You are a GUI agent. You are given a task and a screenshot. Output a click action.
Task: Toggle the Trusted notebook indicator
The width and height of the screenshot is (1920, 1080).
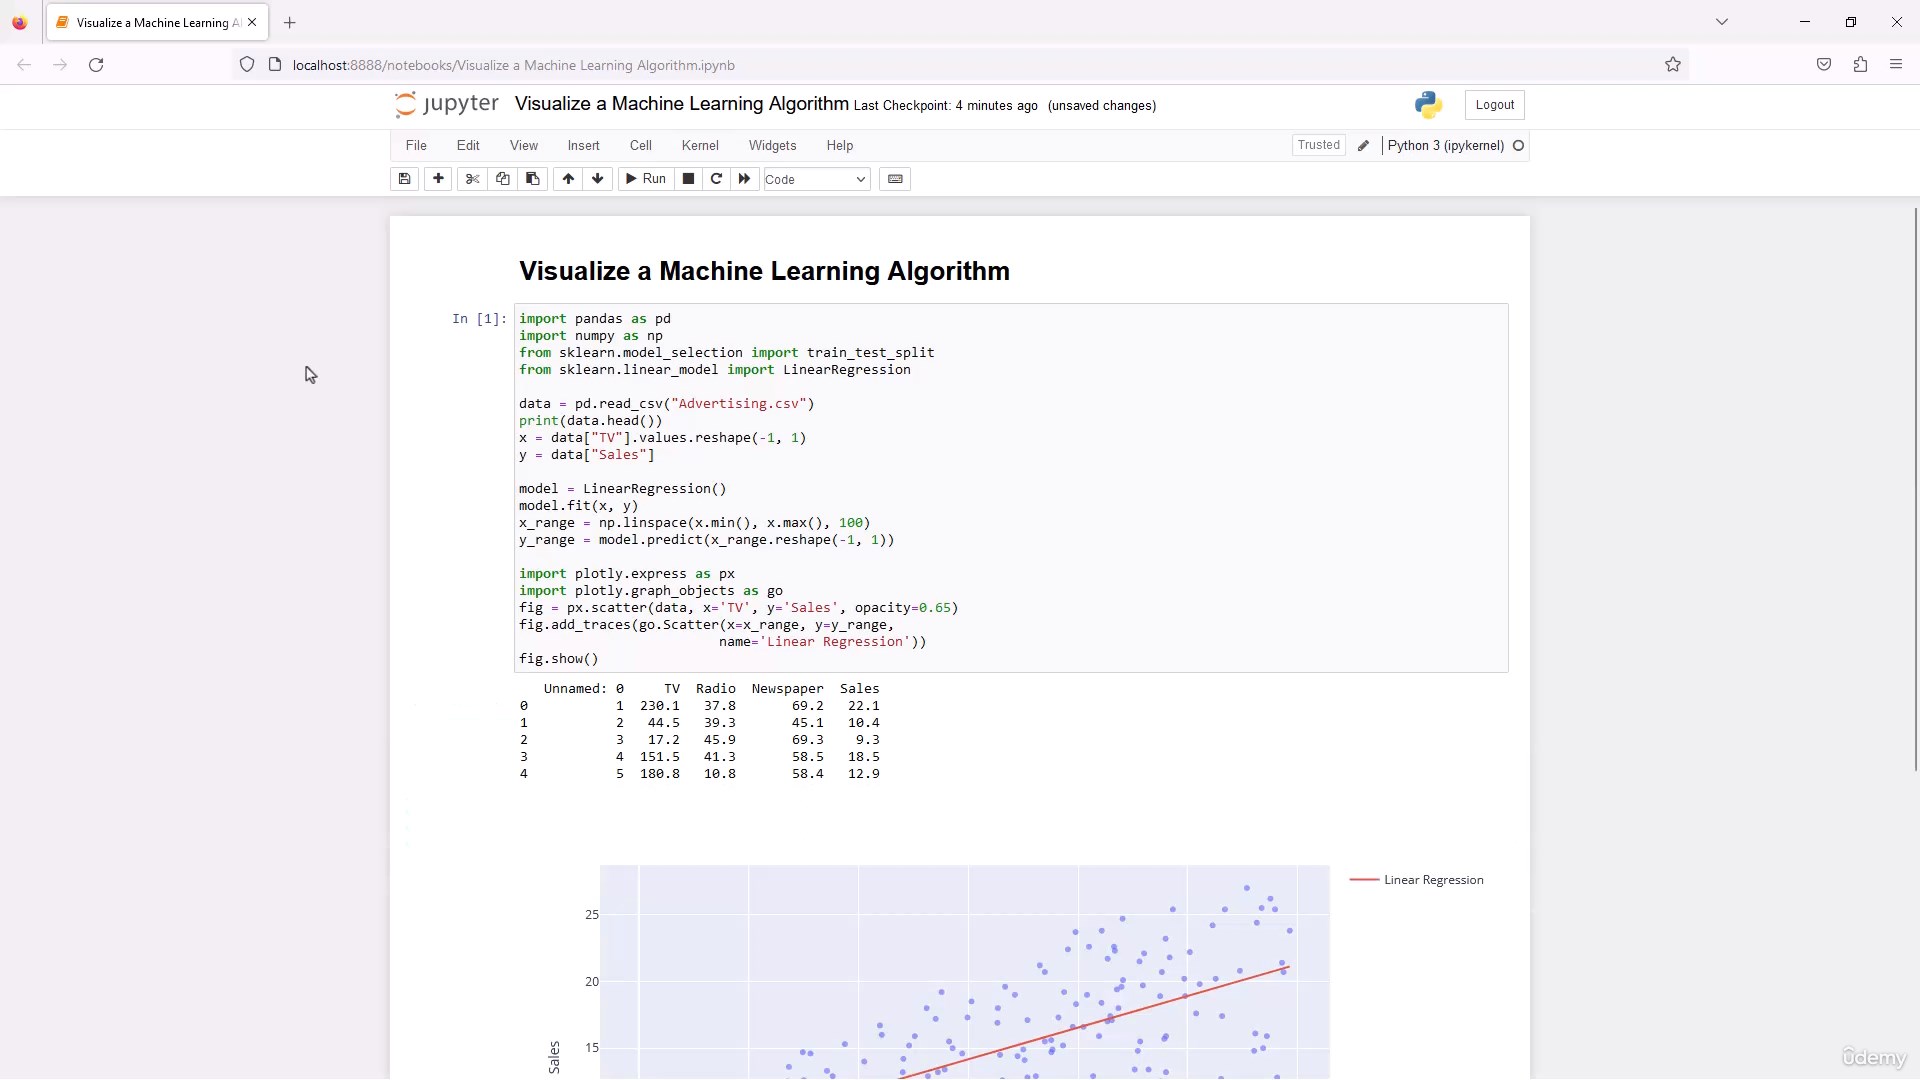click(1318, 145)
